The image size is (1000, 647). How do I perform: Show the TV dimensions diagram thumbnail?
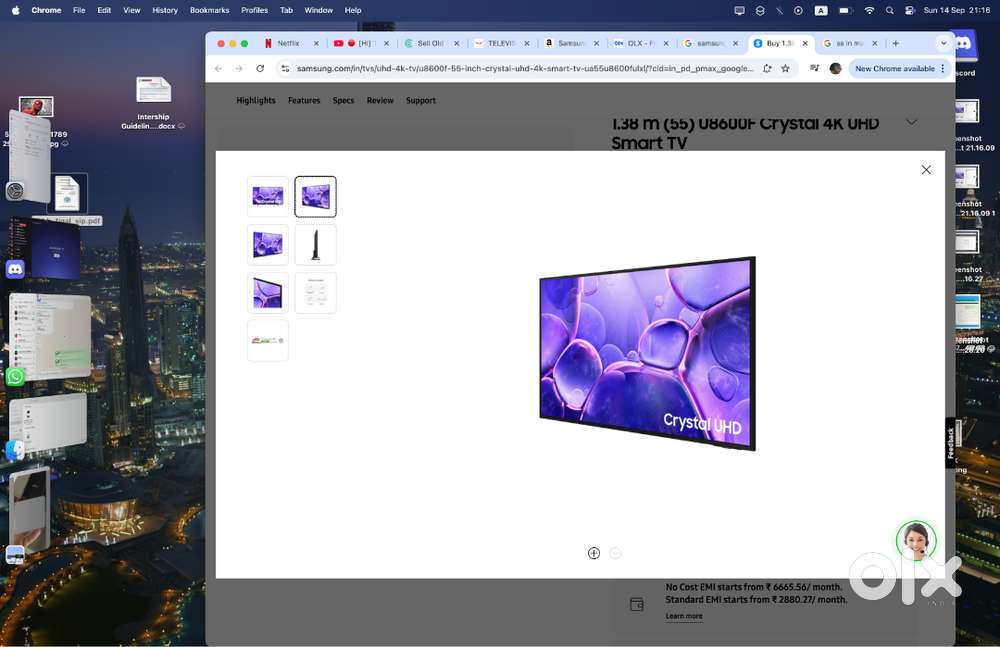[316, 293]
